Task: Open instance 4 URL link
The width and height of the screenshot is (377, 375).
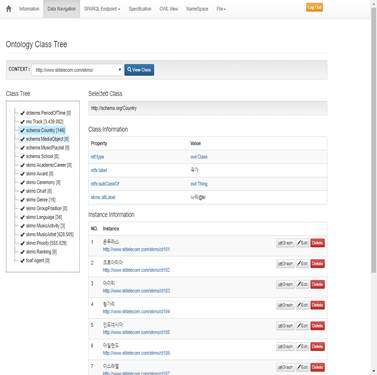Action: (x=136, y=311)
